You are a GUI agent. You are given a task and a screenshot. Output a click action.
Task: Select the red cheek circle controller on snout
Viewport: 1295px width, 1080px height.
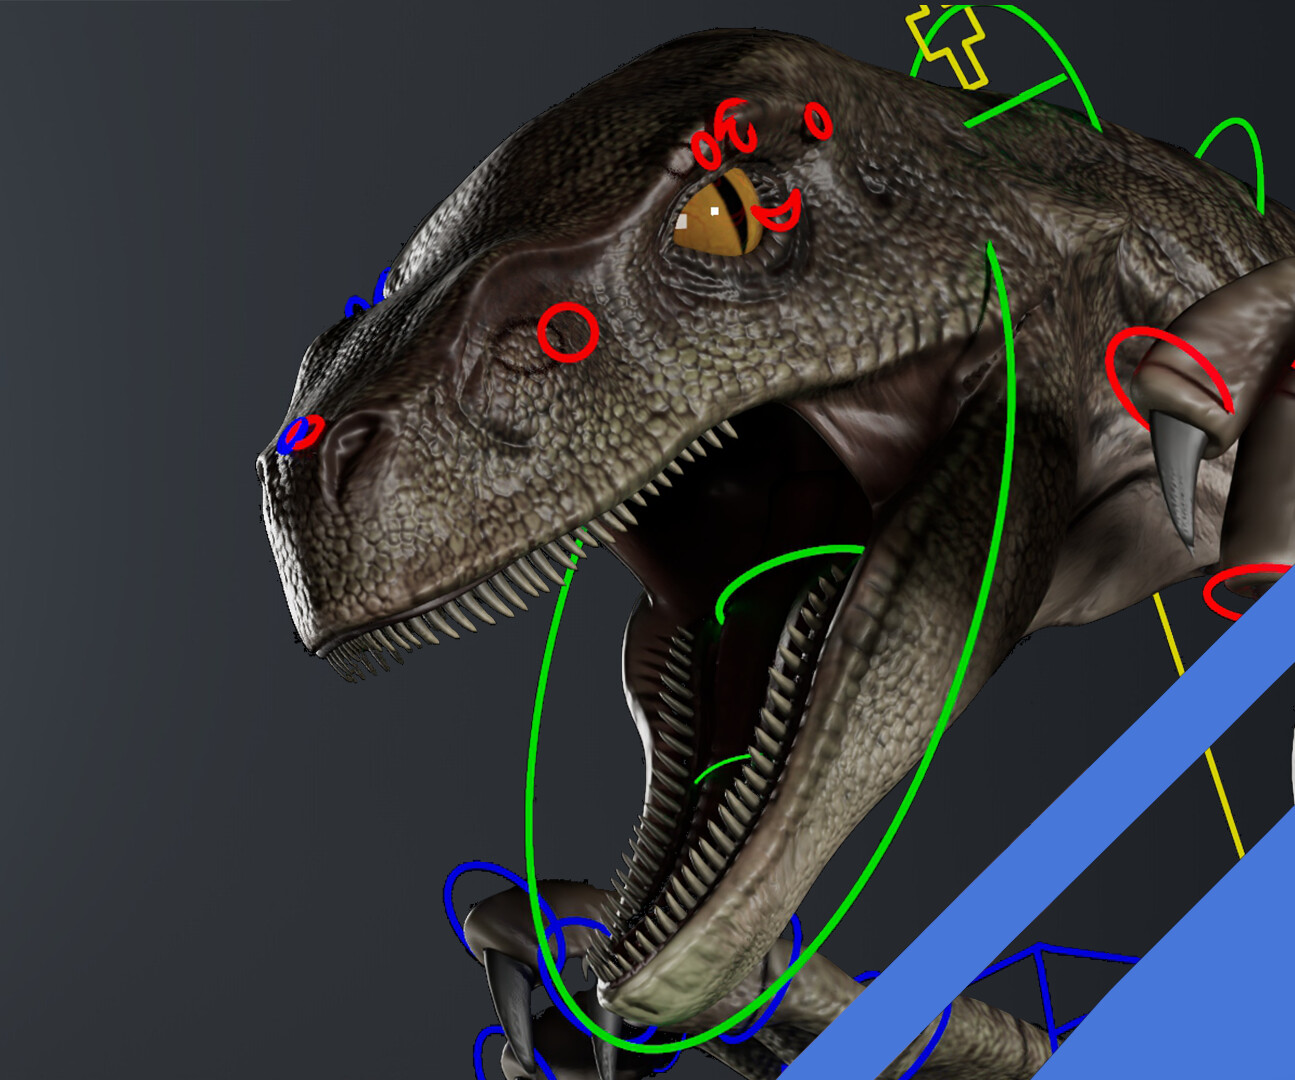click(566, 330)
